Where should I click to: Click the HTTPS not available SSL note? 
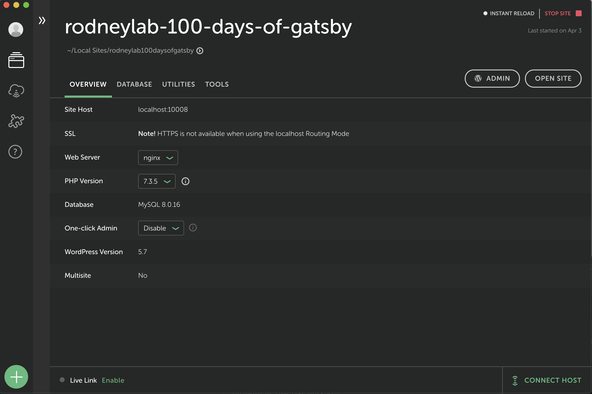pyautogui.click(x=244, y=134)
